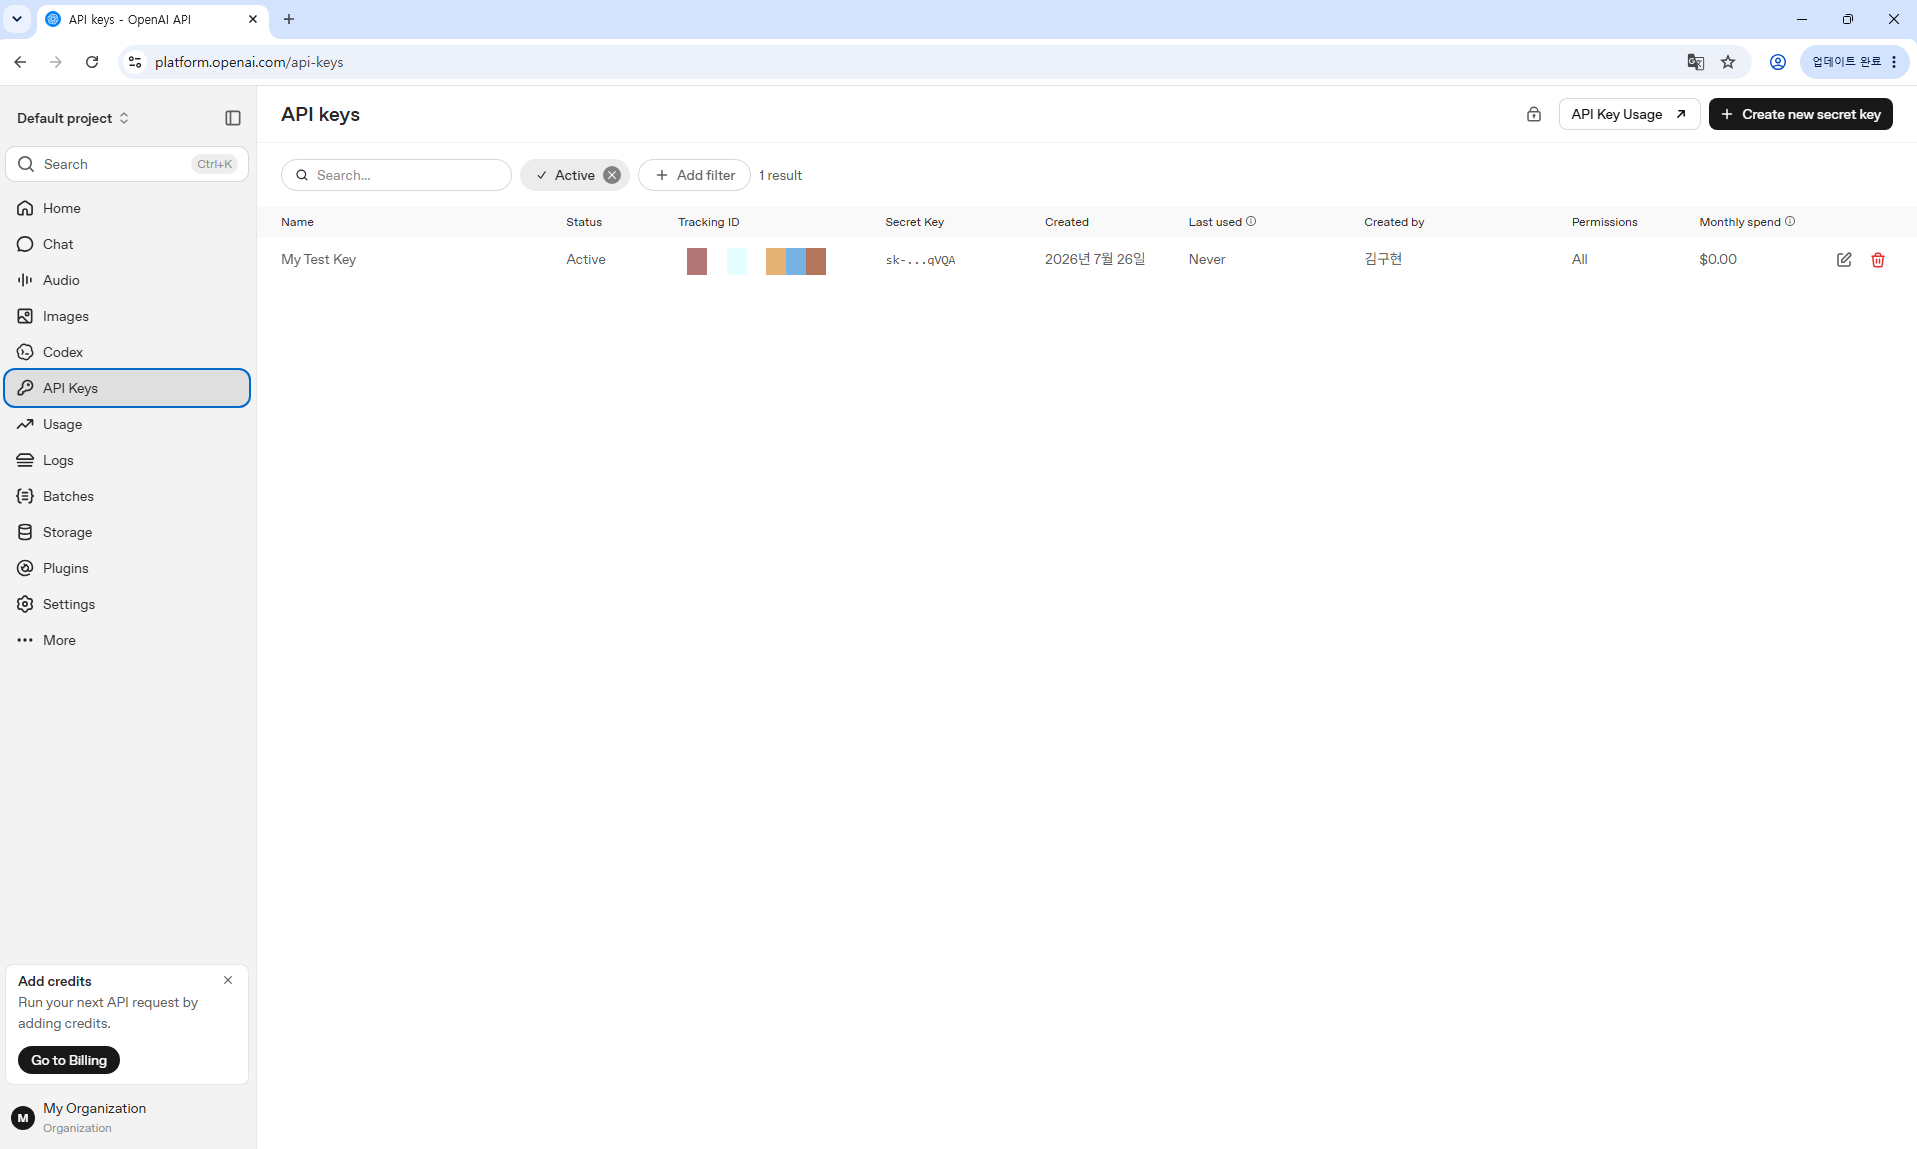The image size is (1917, 1149).
Task: Click the Active filter label
Action: click(575, 175)
